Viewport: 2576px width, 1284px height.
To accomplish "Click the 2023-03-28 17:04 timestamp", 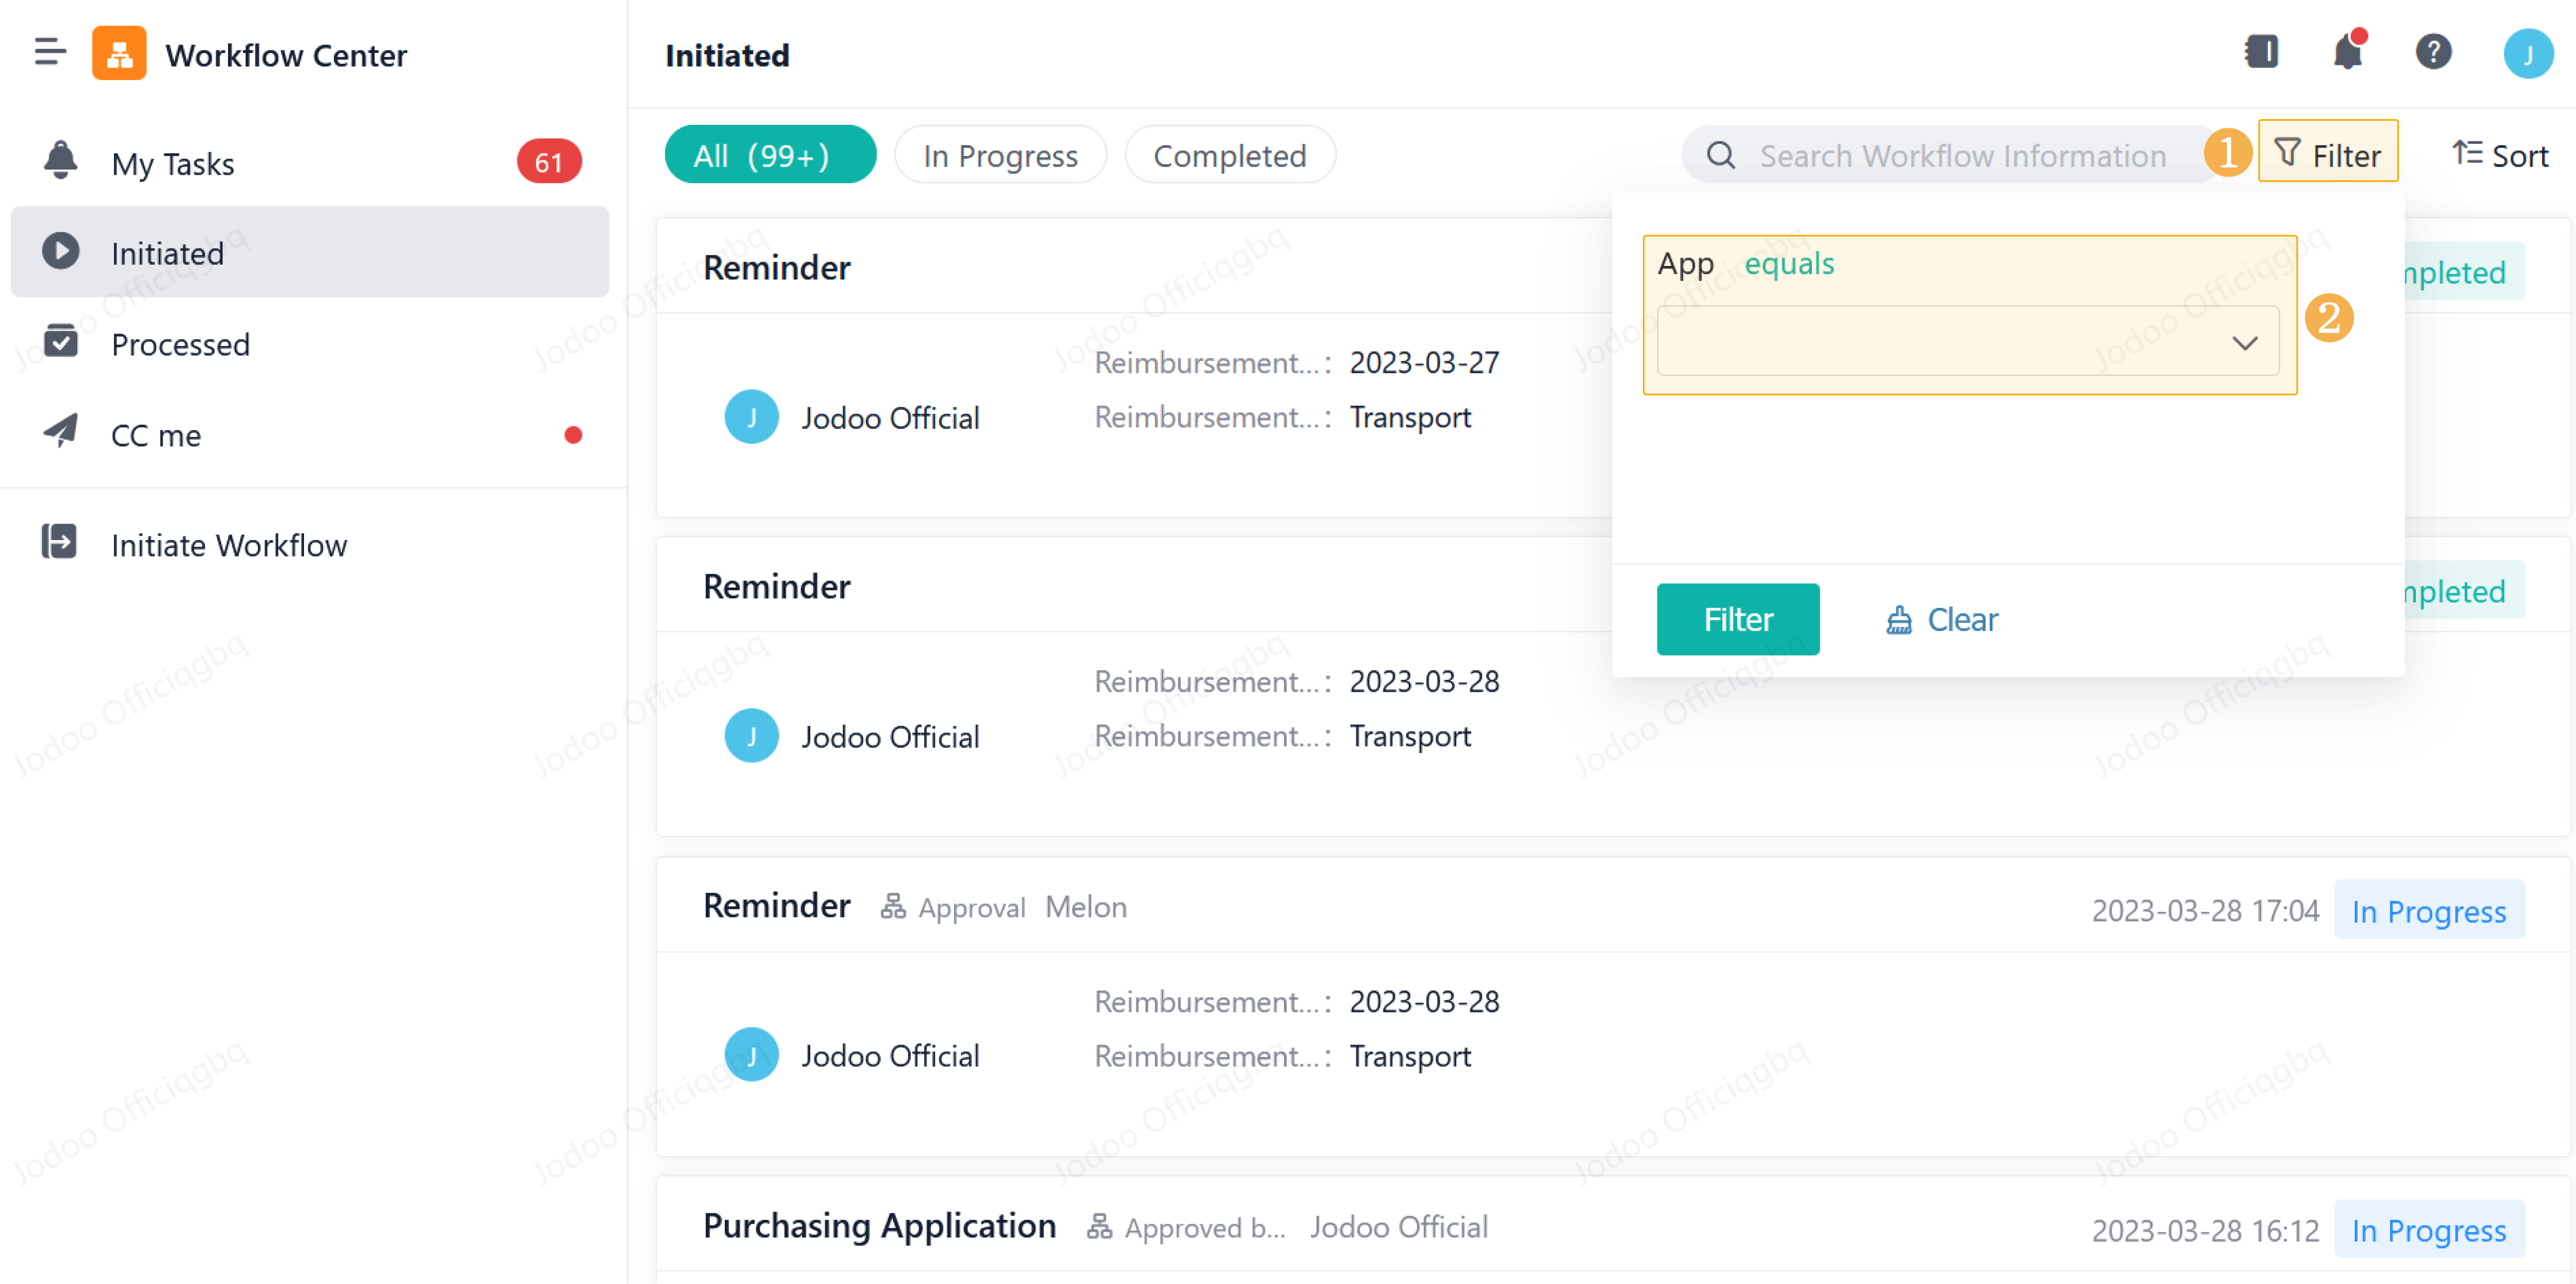I will [2205, 911].
